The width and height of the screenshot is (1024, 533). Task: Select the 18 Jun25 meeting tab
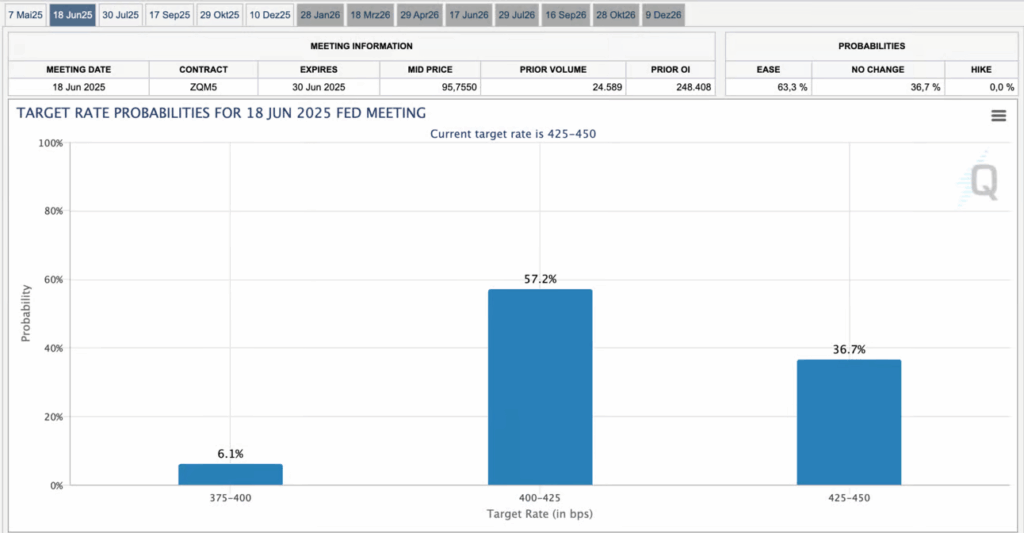pyautogui.click(x=73, y=15)
